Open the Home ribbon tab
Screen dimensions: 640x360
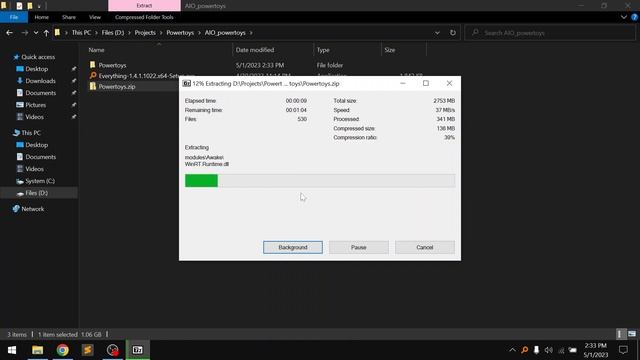point(42,17)
